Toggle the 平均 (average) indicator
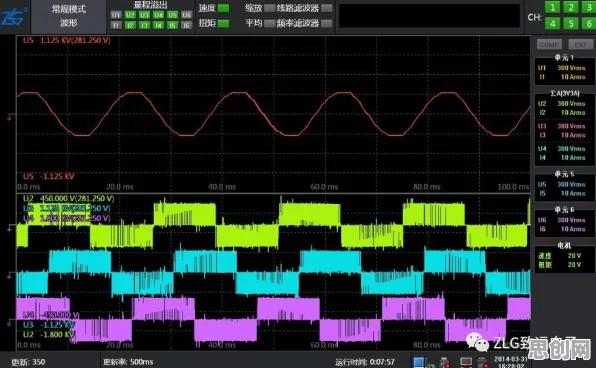This screenshot has height=368, width=596. [x=269, y=24]
